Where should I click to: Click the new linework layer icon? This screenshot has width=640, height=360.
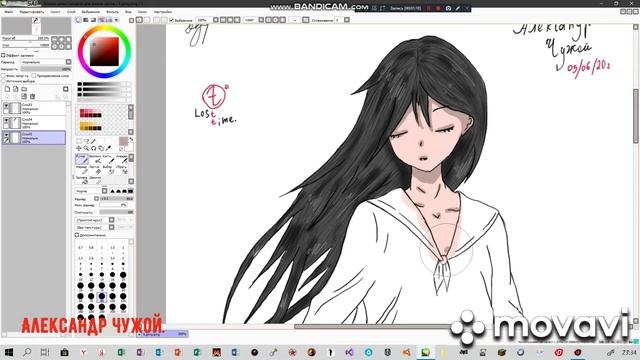(16, 89)
